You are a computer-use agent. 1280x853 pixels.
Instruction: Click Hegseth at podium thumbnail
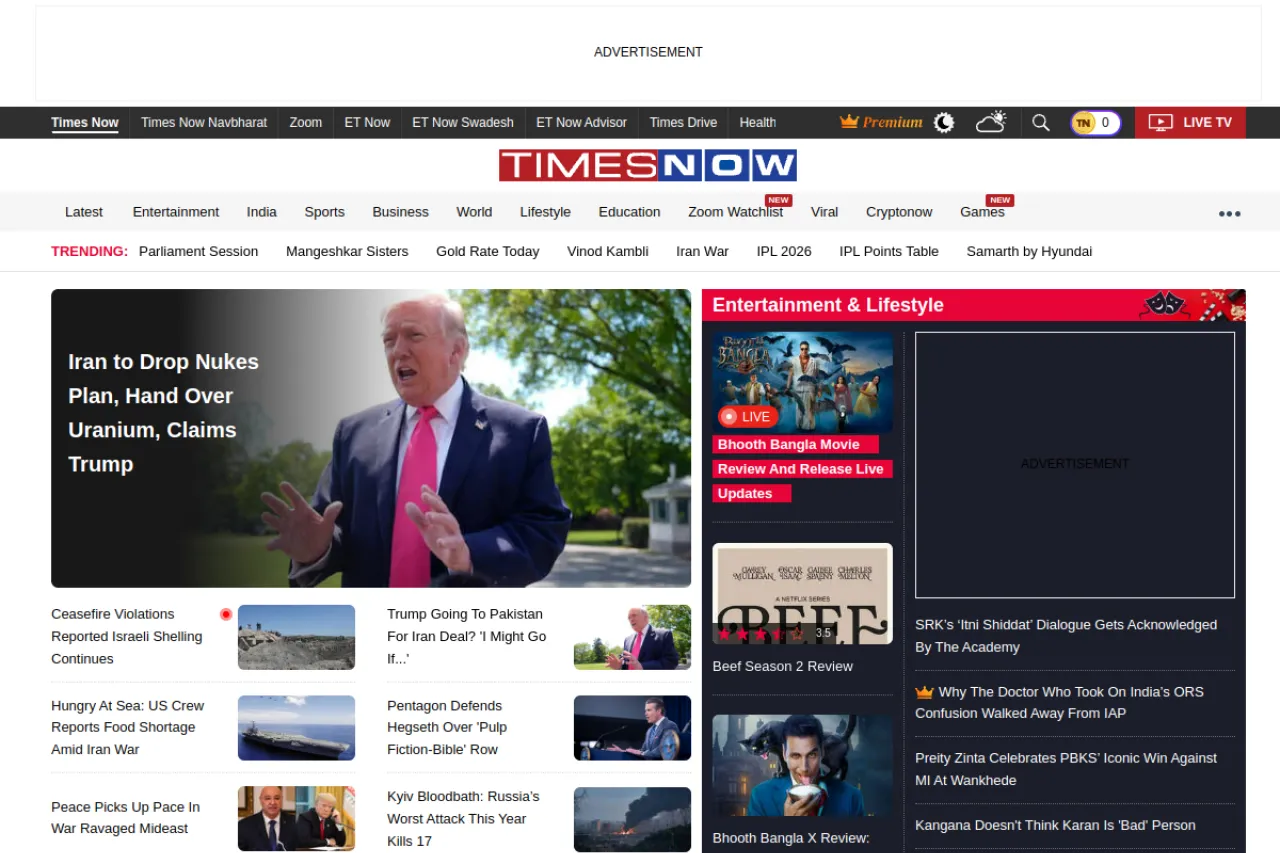pyautogui.click(x=632, y=728)
